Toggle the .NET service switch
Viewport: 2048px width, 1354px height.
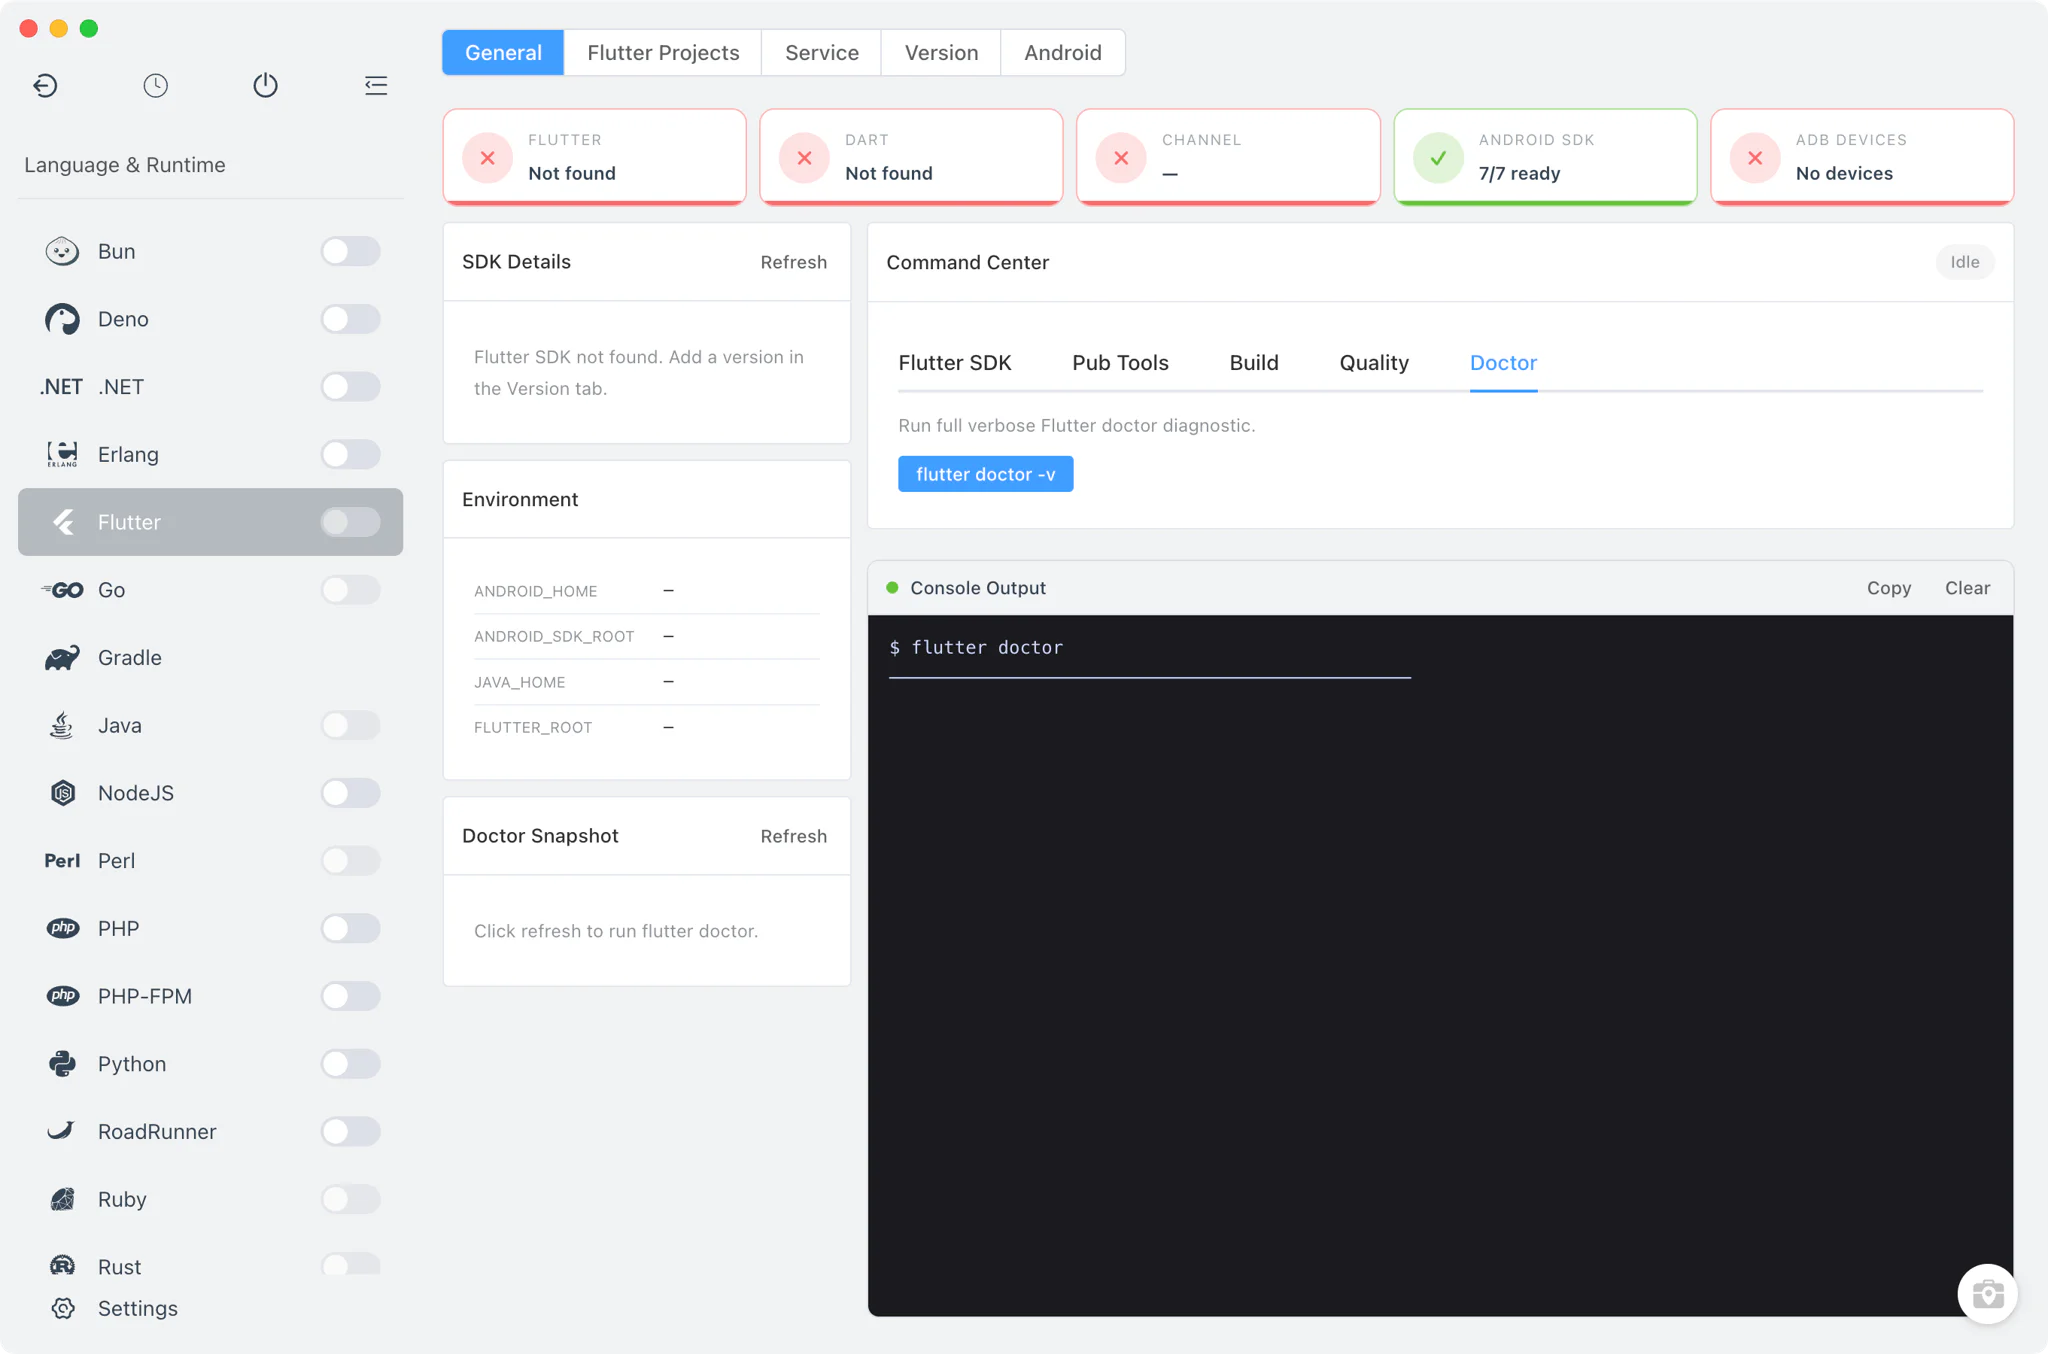click(x=350, y=387)
